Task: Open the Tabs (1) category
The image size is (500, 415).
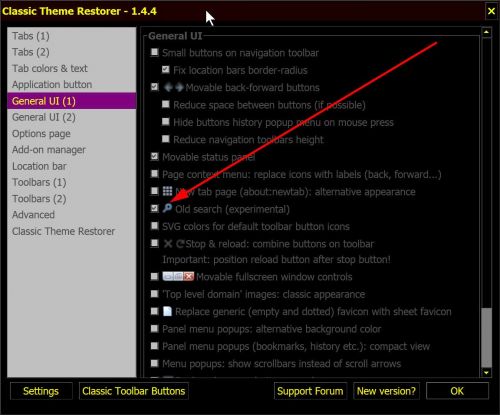Action: tap(71, 36)
